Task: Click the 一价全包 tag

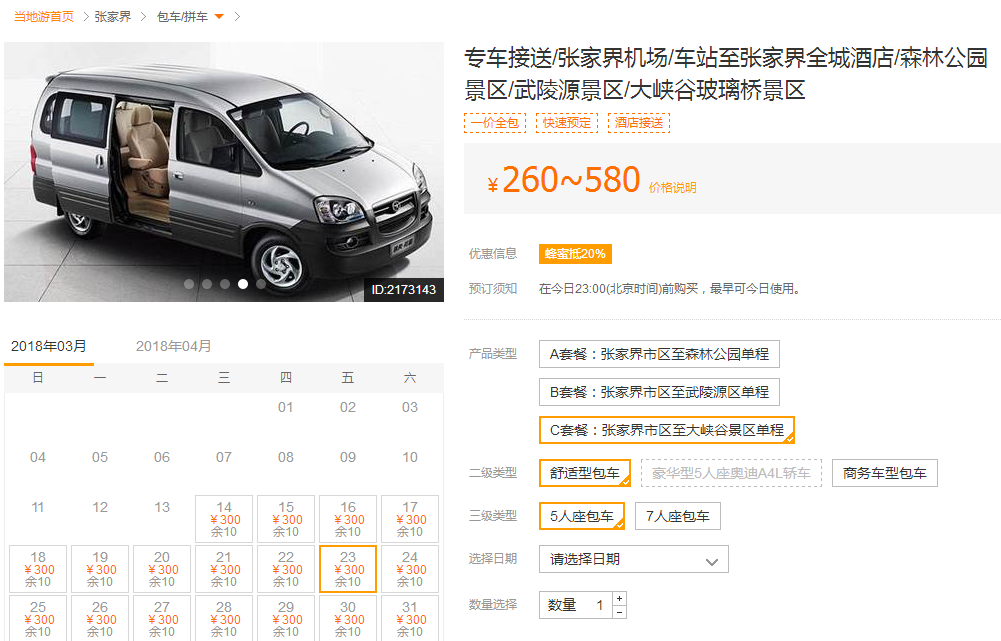Action: click(x=495, y=123)
